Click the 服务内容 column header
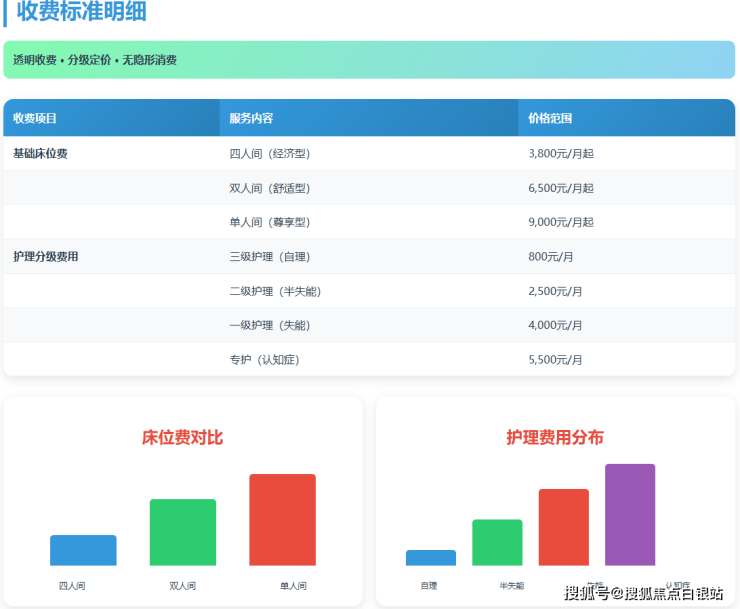This screenshot has height=609, width=740. tap(251, 118)
